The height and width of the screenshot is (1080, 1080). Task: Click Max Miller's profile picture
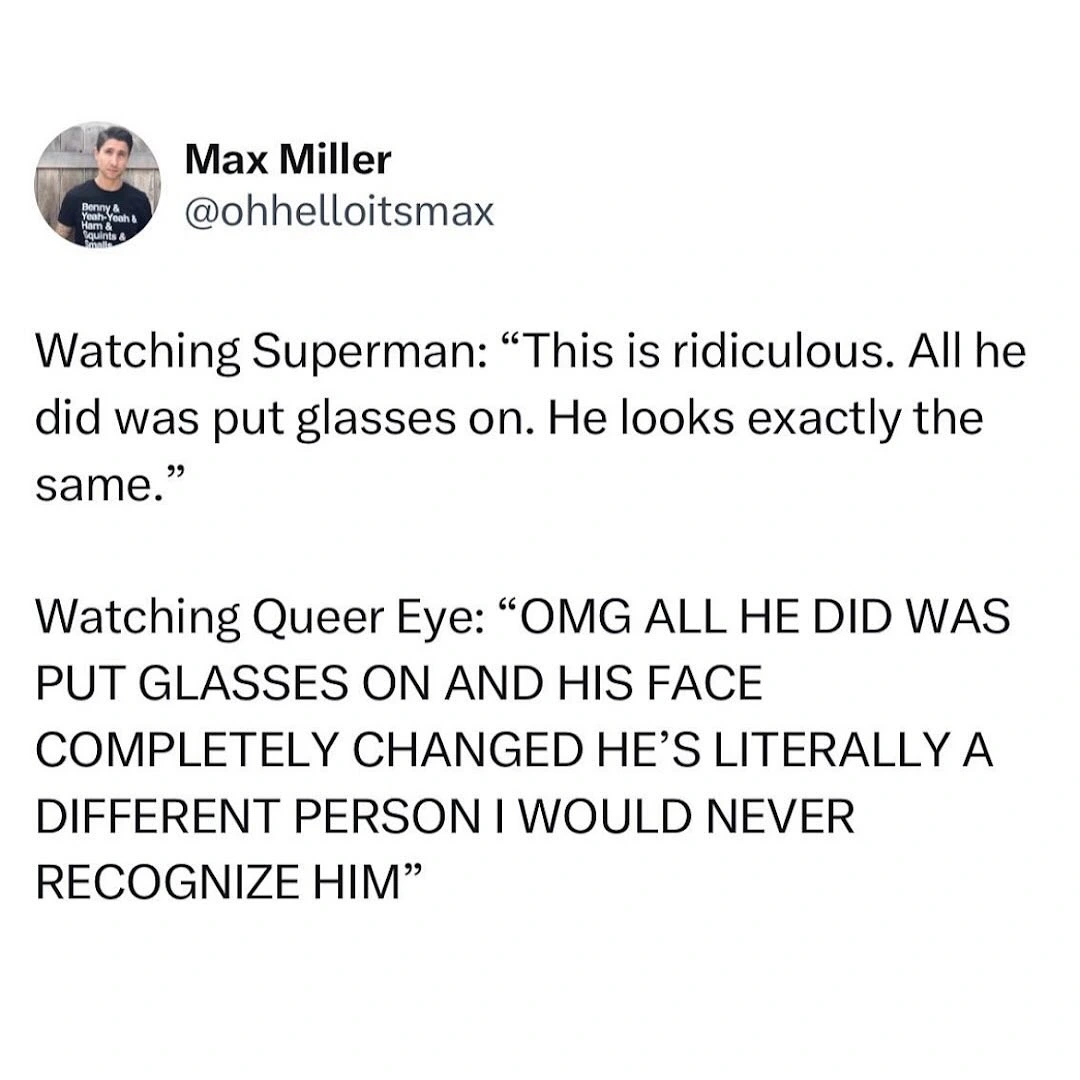pyautogui.click(x=98, y=184)
